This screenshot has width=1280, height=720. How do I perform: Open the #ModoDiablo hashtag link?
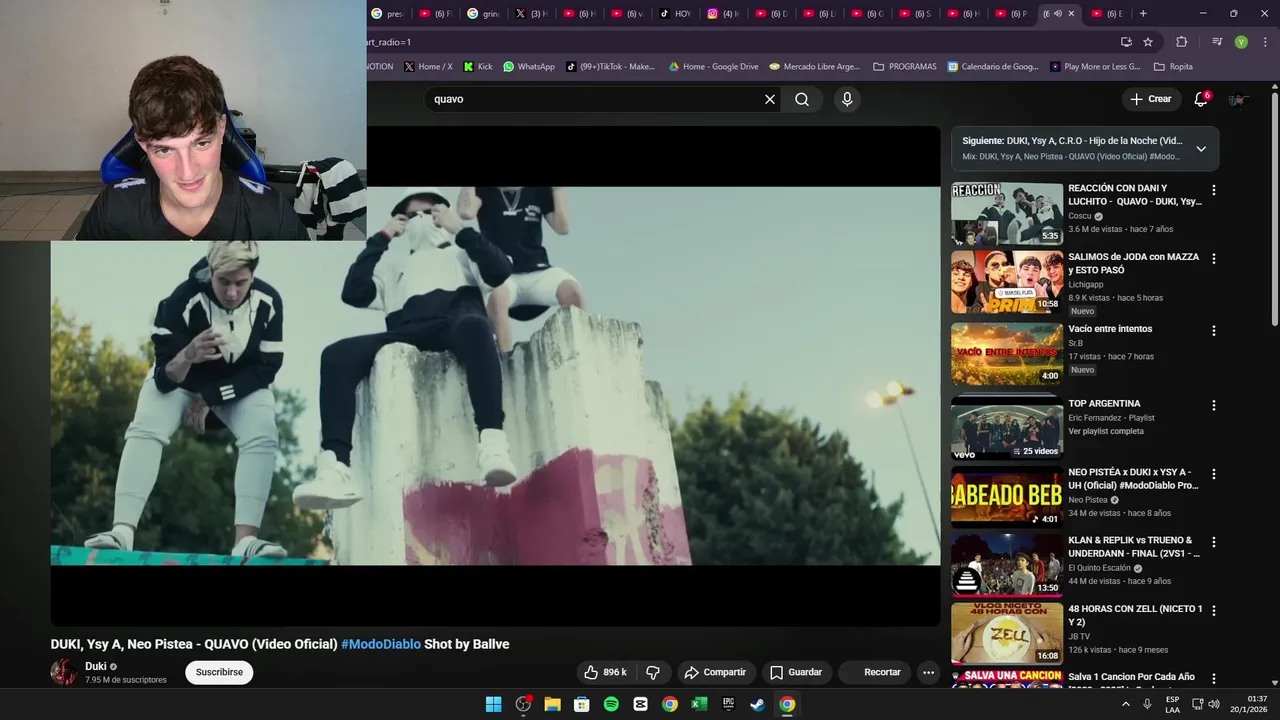coord(381,644)
